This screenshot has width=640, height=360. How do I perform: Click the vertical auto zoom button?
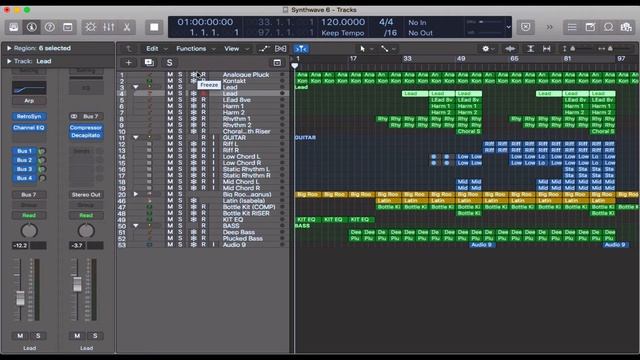[x=530, y=49]
